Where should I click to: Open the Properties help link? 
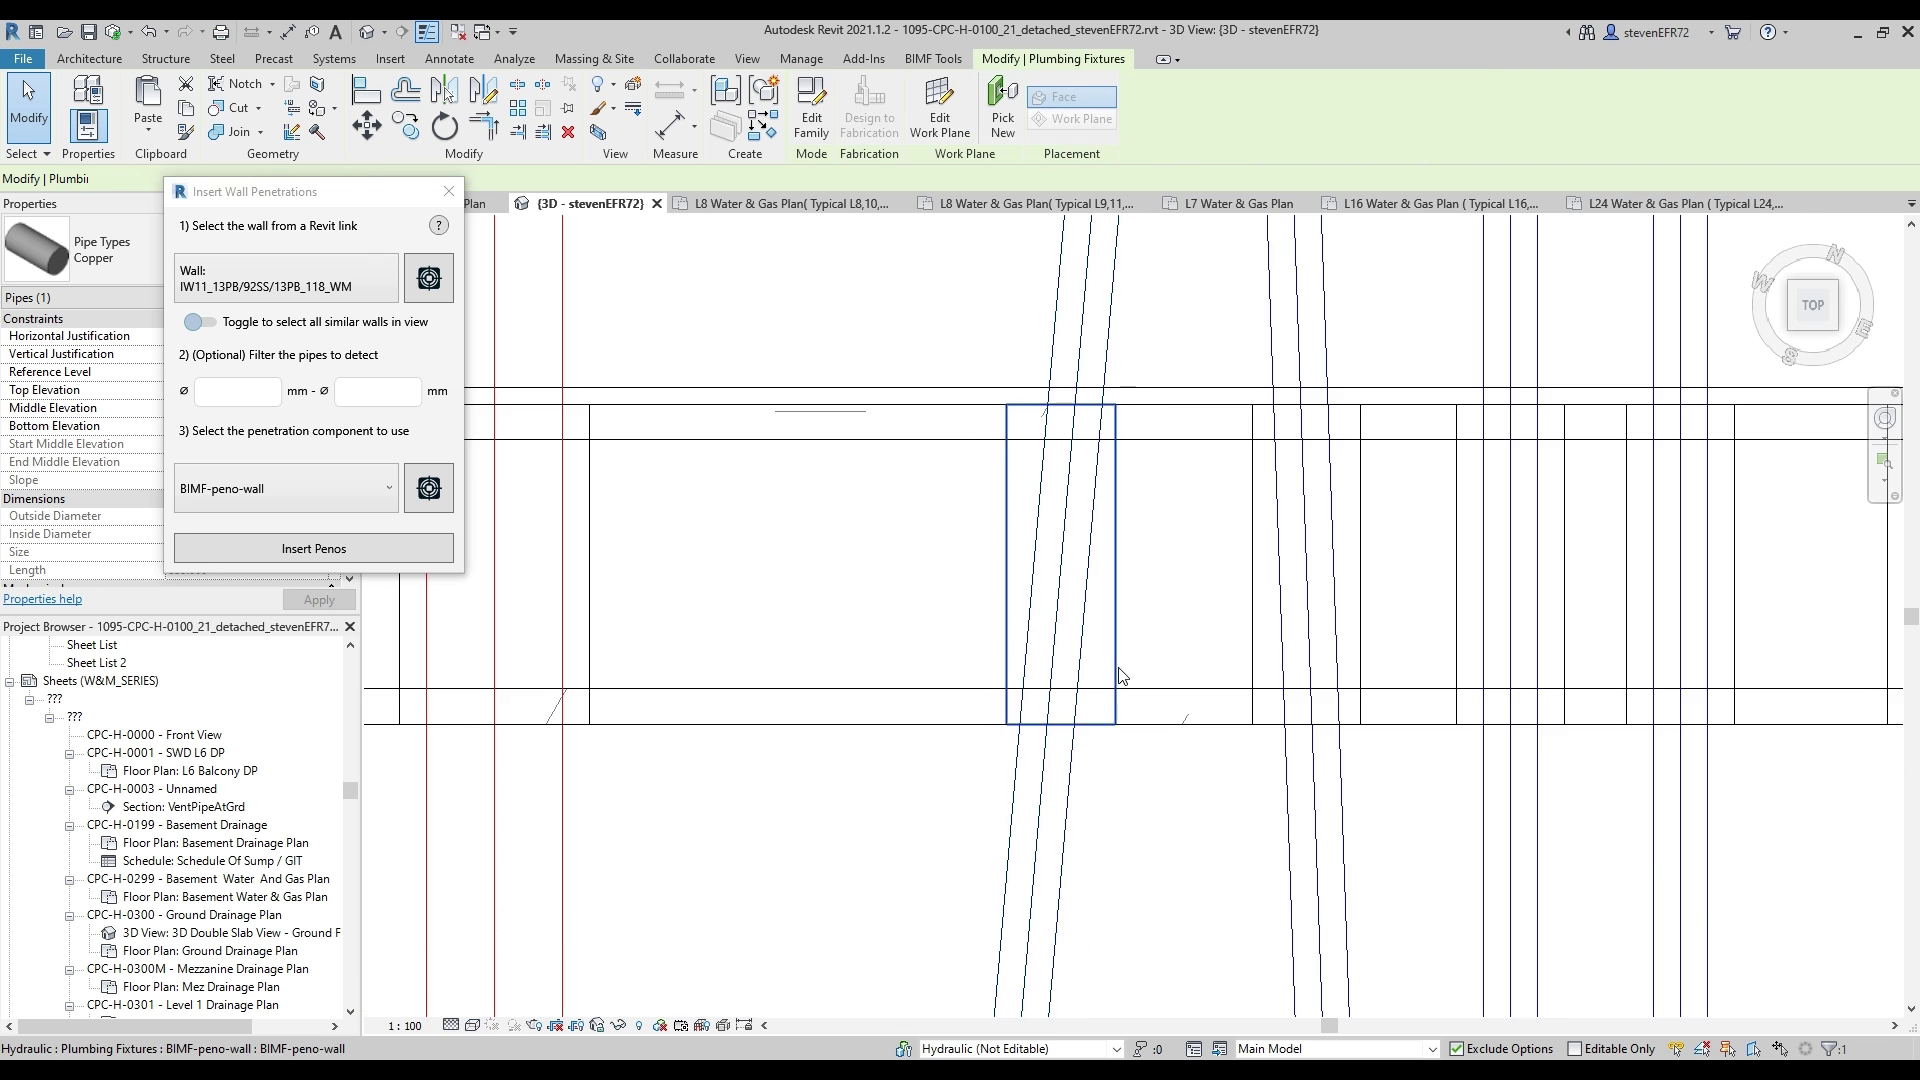(x=42, y=599)
